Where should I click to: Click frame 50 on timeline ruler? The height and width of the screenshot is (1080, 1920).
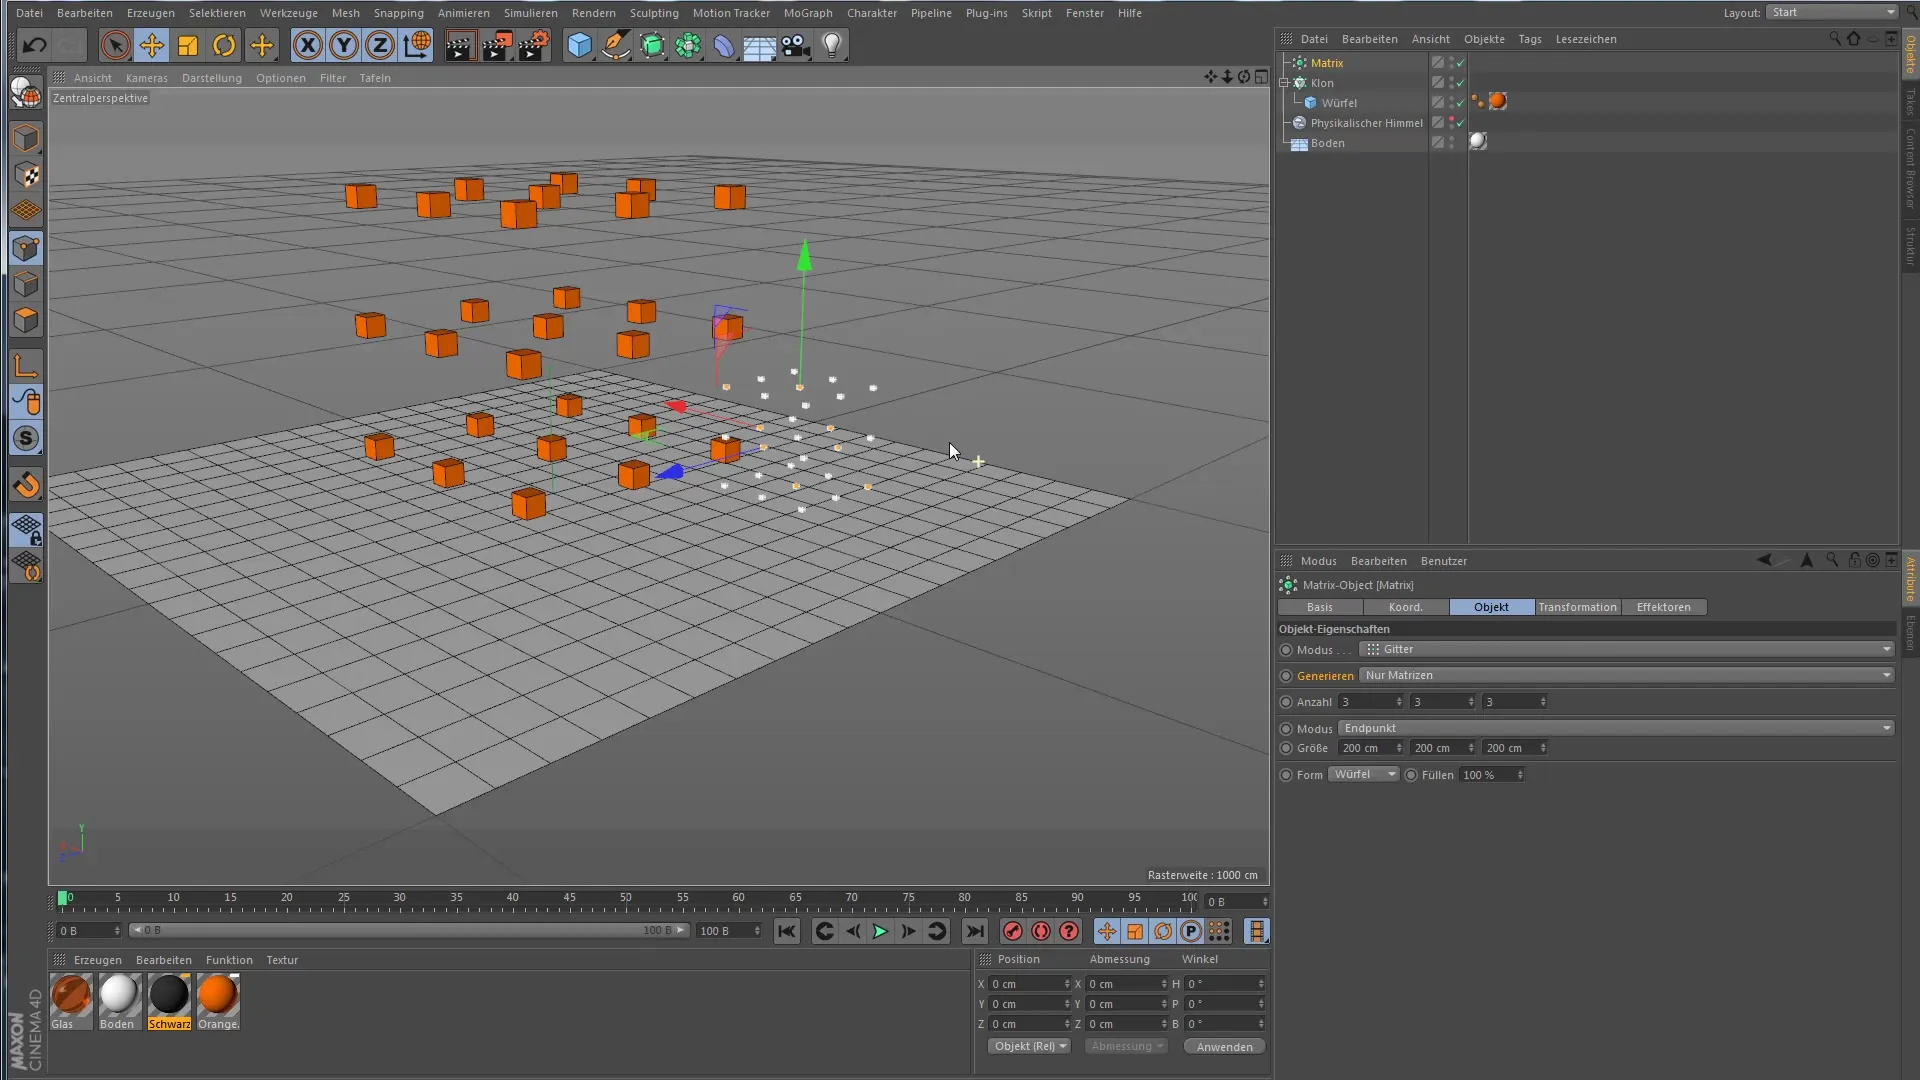tap(626, 900)
